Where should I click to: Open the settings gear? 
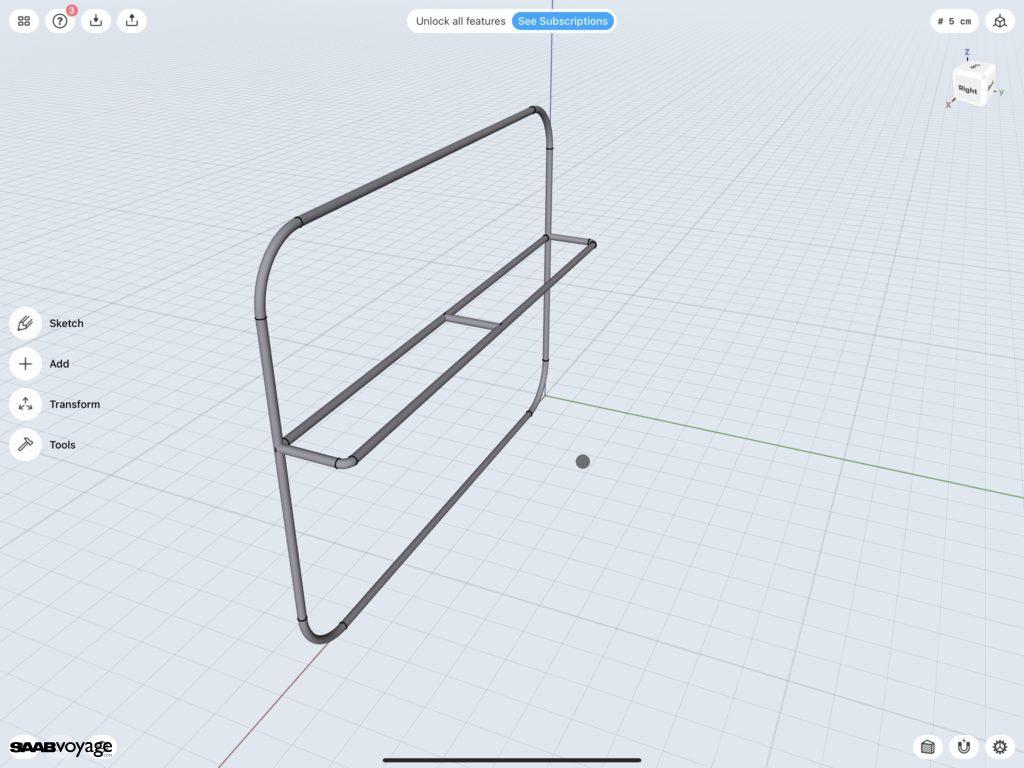coord(998,746)
